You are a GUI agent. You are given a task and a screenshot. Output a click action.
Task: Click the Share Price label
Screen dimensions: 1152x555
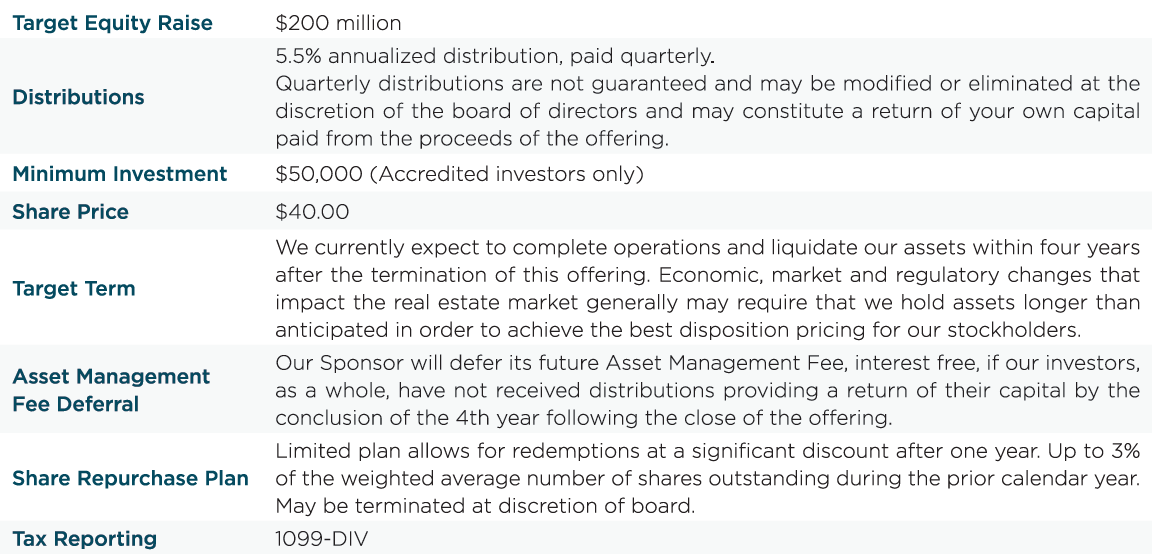[70, 212]
